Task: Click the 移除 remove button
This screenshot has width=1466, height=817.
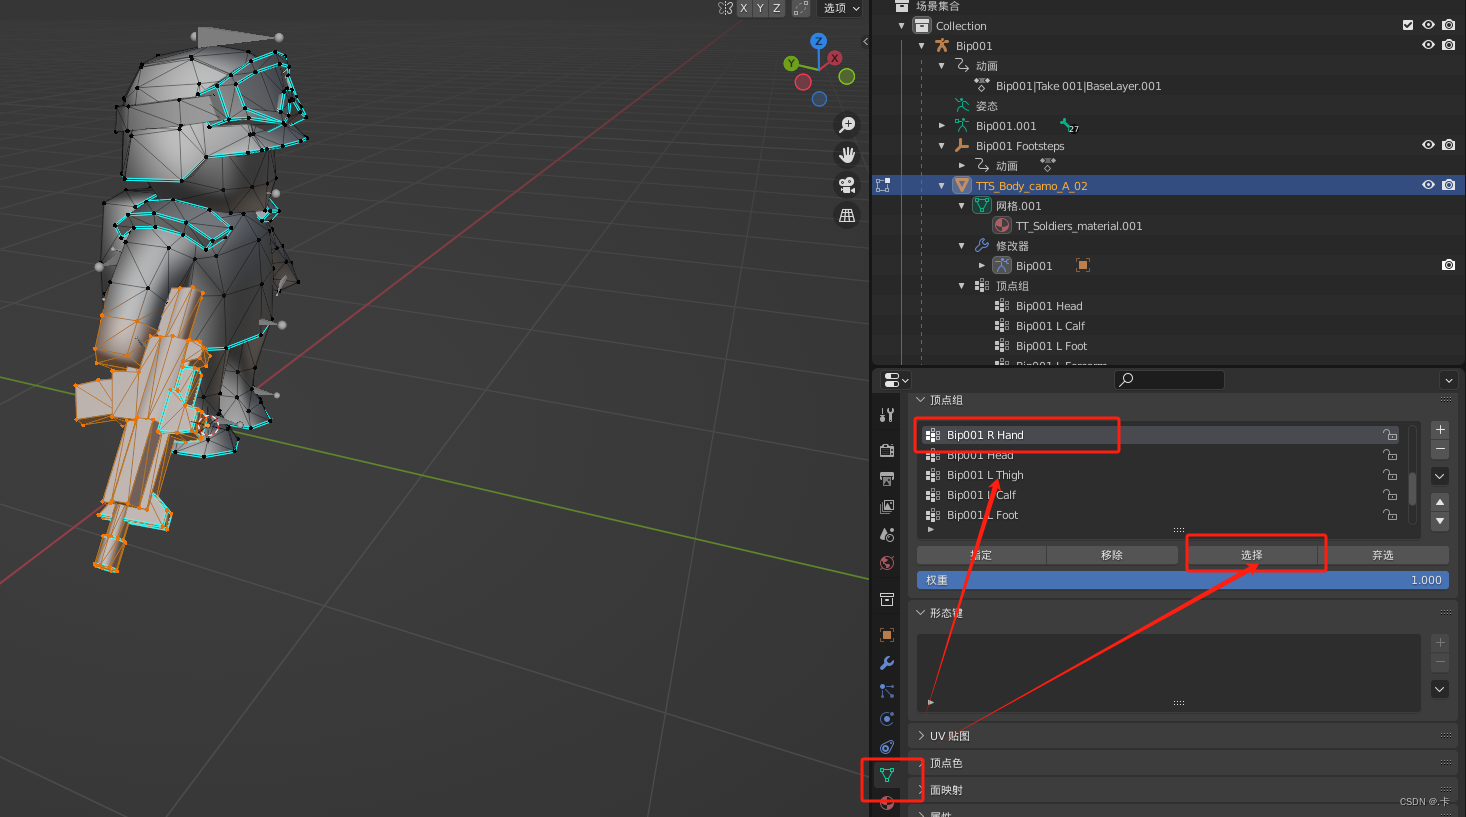Action: (1112, 555)
